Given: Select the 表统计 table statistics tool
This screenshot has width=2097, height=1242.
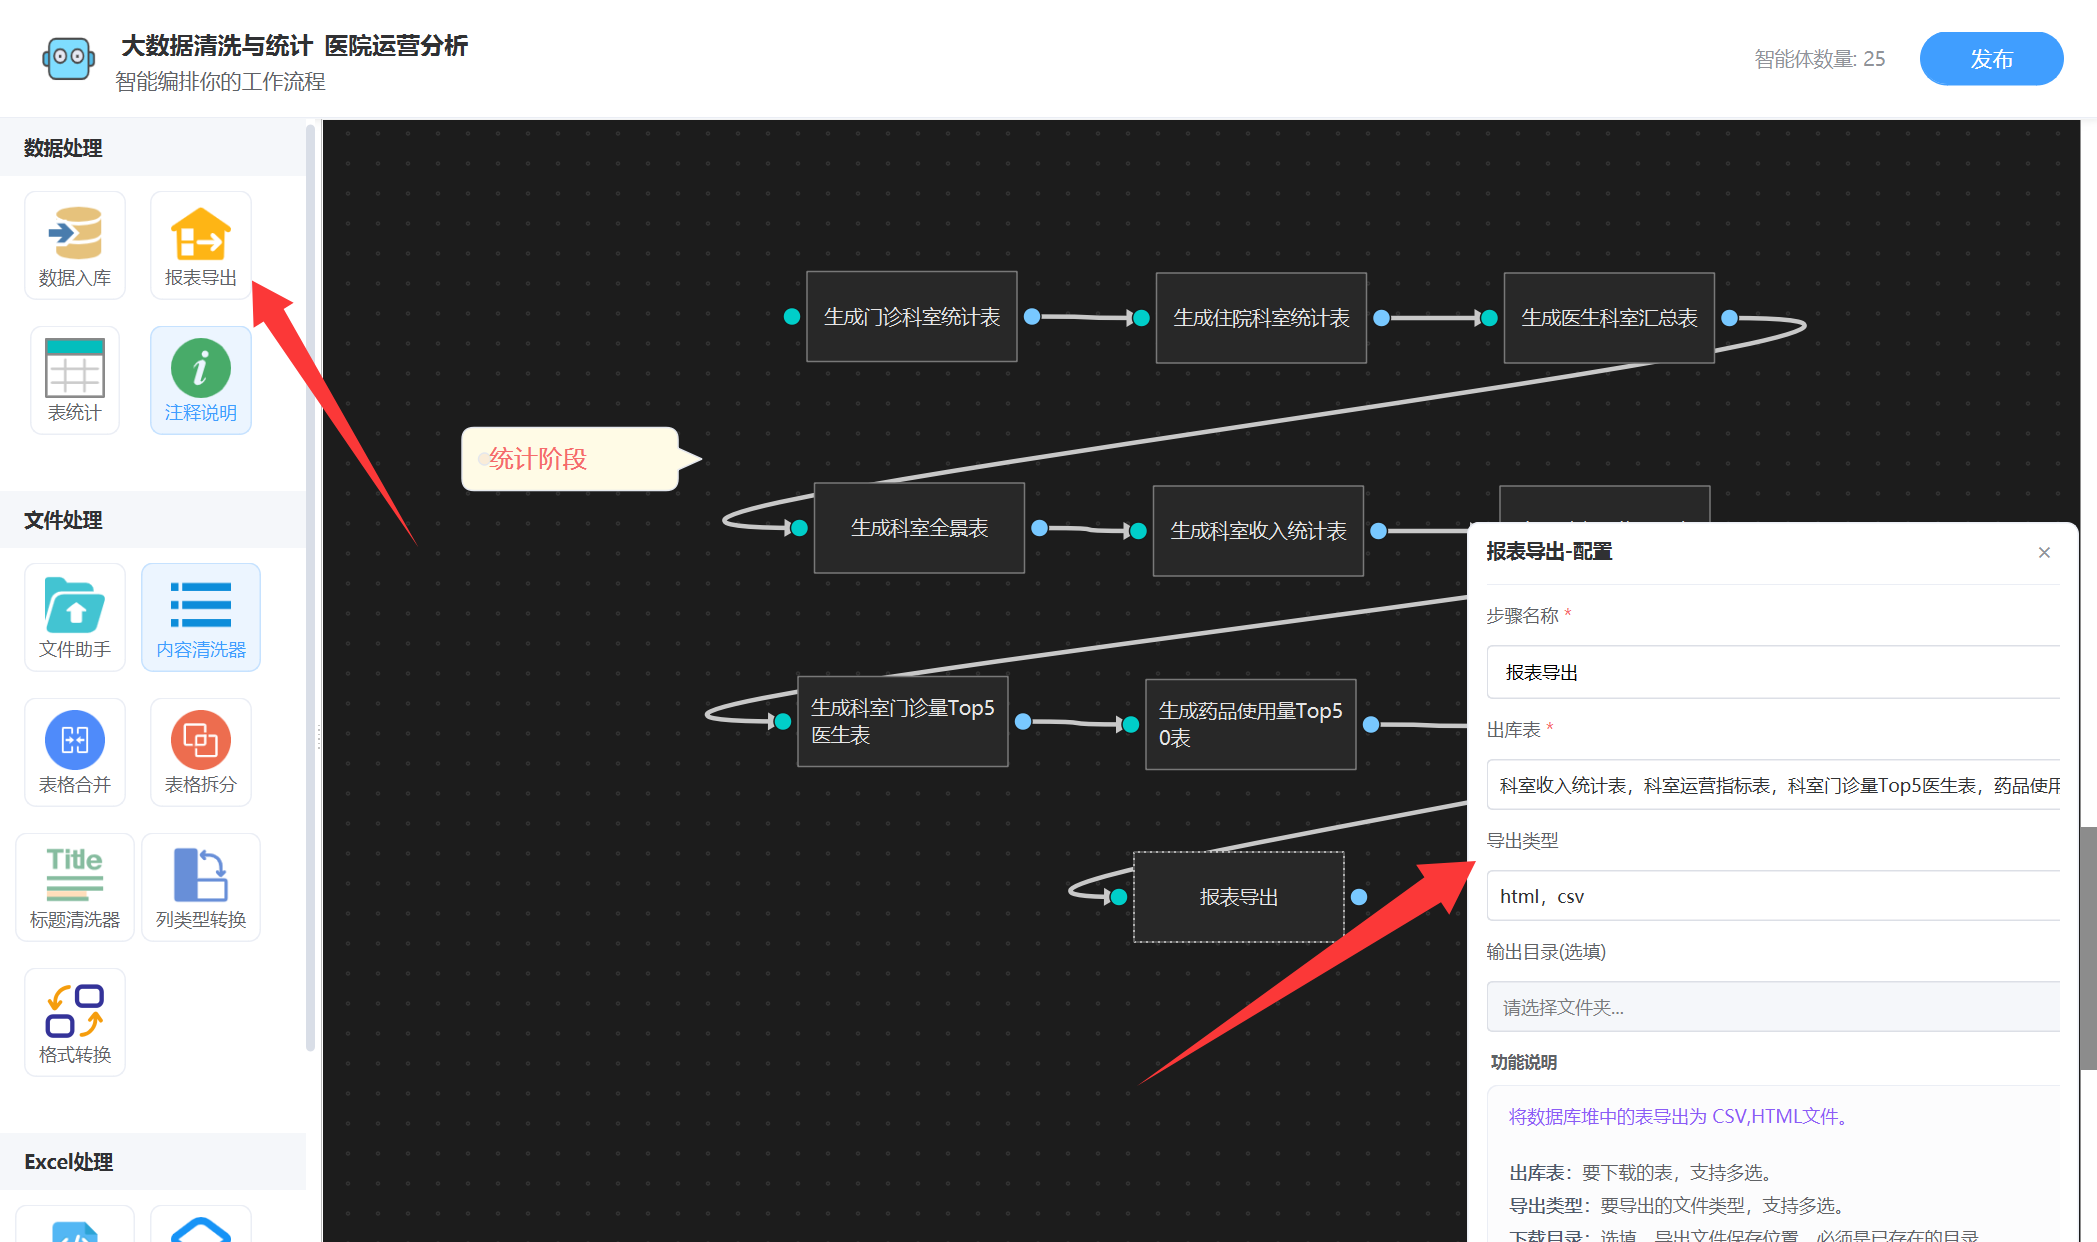Looking at the screenshot, I should tap(75, 380).
